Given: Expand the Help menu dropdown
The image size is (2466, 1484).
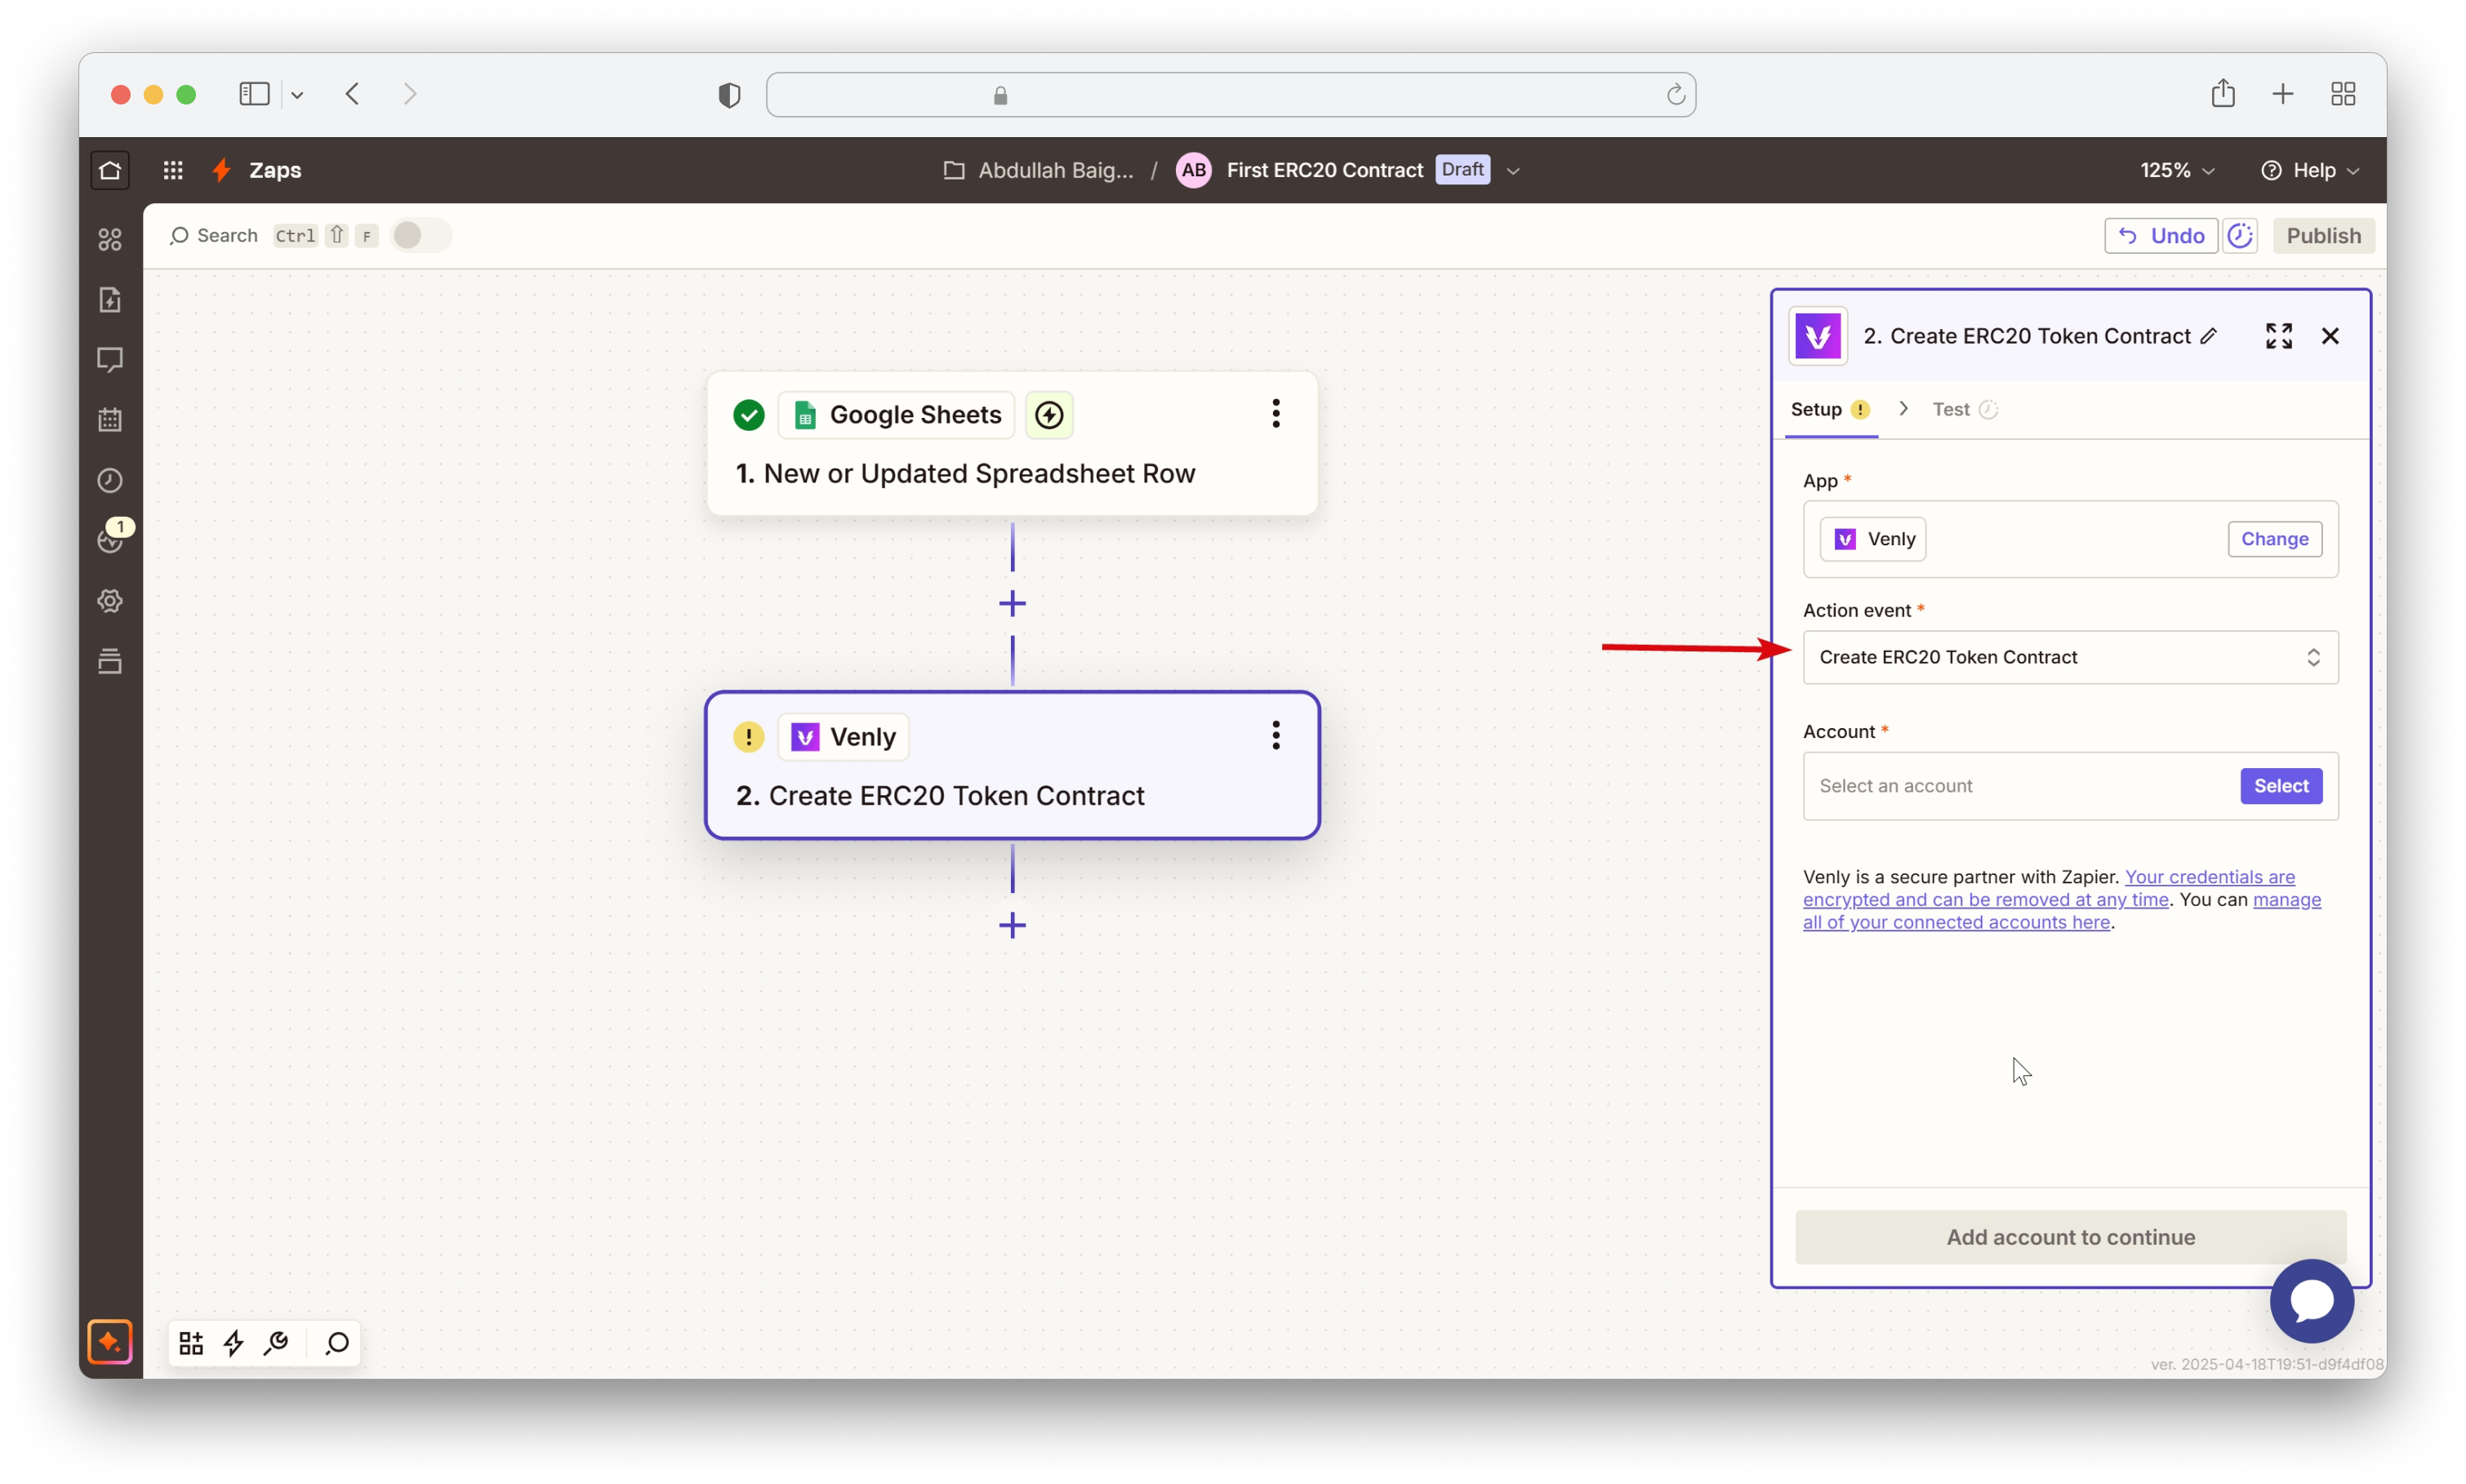Looking at the screenshot, I should [2310, 171].
